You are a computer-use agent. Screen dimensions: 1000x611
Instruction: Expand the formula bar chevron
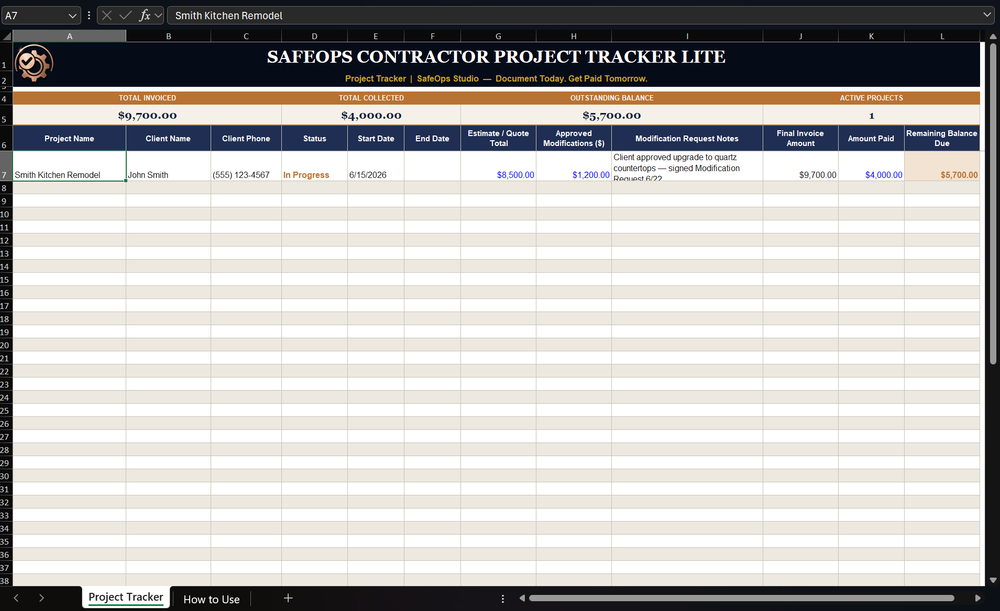(987, 15)
